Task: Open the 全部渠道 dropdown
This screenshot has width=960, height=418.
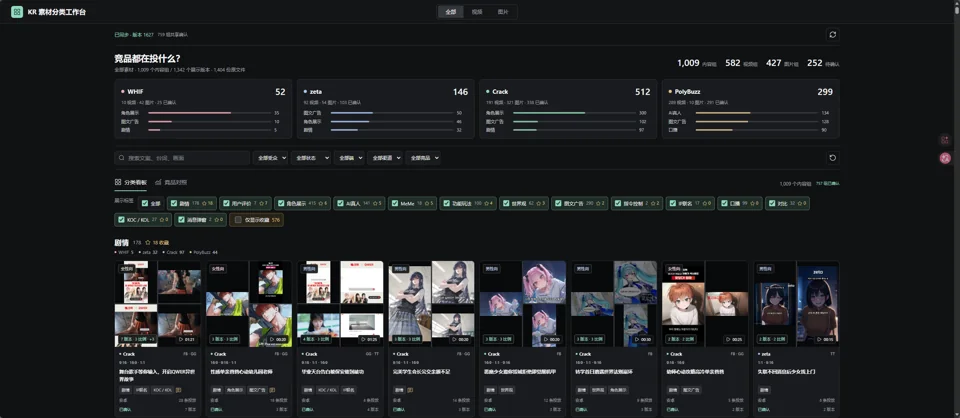Action: click(384, 158)
